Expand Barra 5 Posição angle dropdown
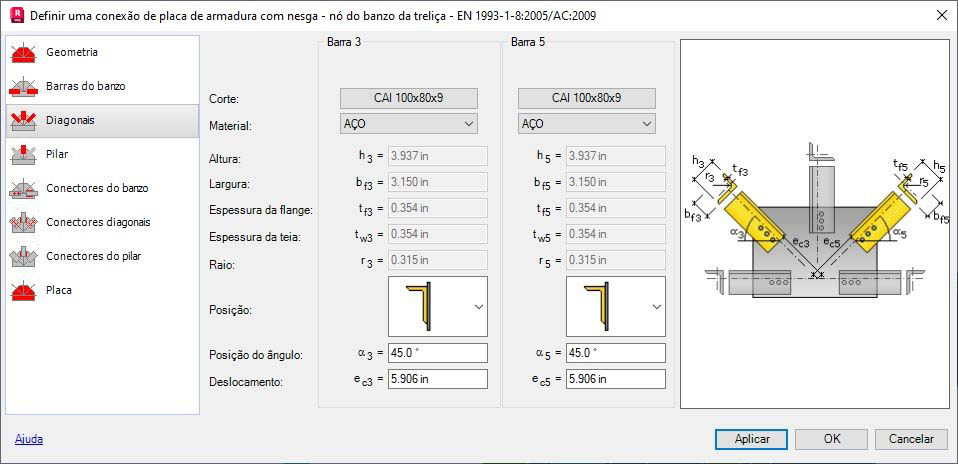 616,306
